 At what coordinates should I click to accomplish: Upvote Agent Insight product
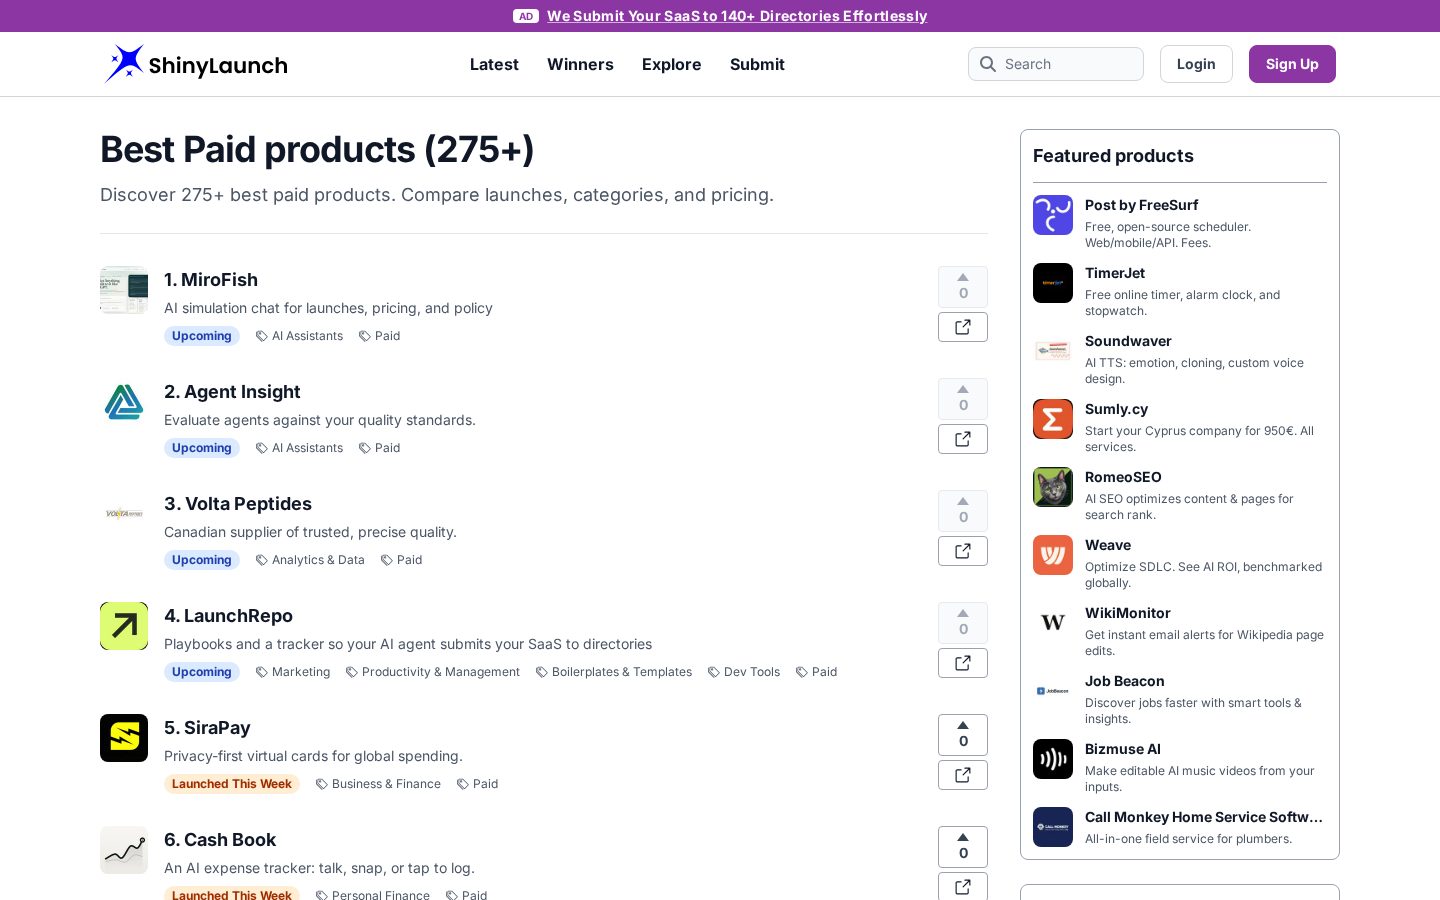pyautogui.click(x=963, y=399)
